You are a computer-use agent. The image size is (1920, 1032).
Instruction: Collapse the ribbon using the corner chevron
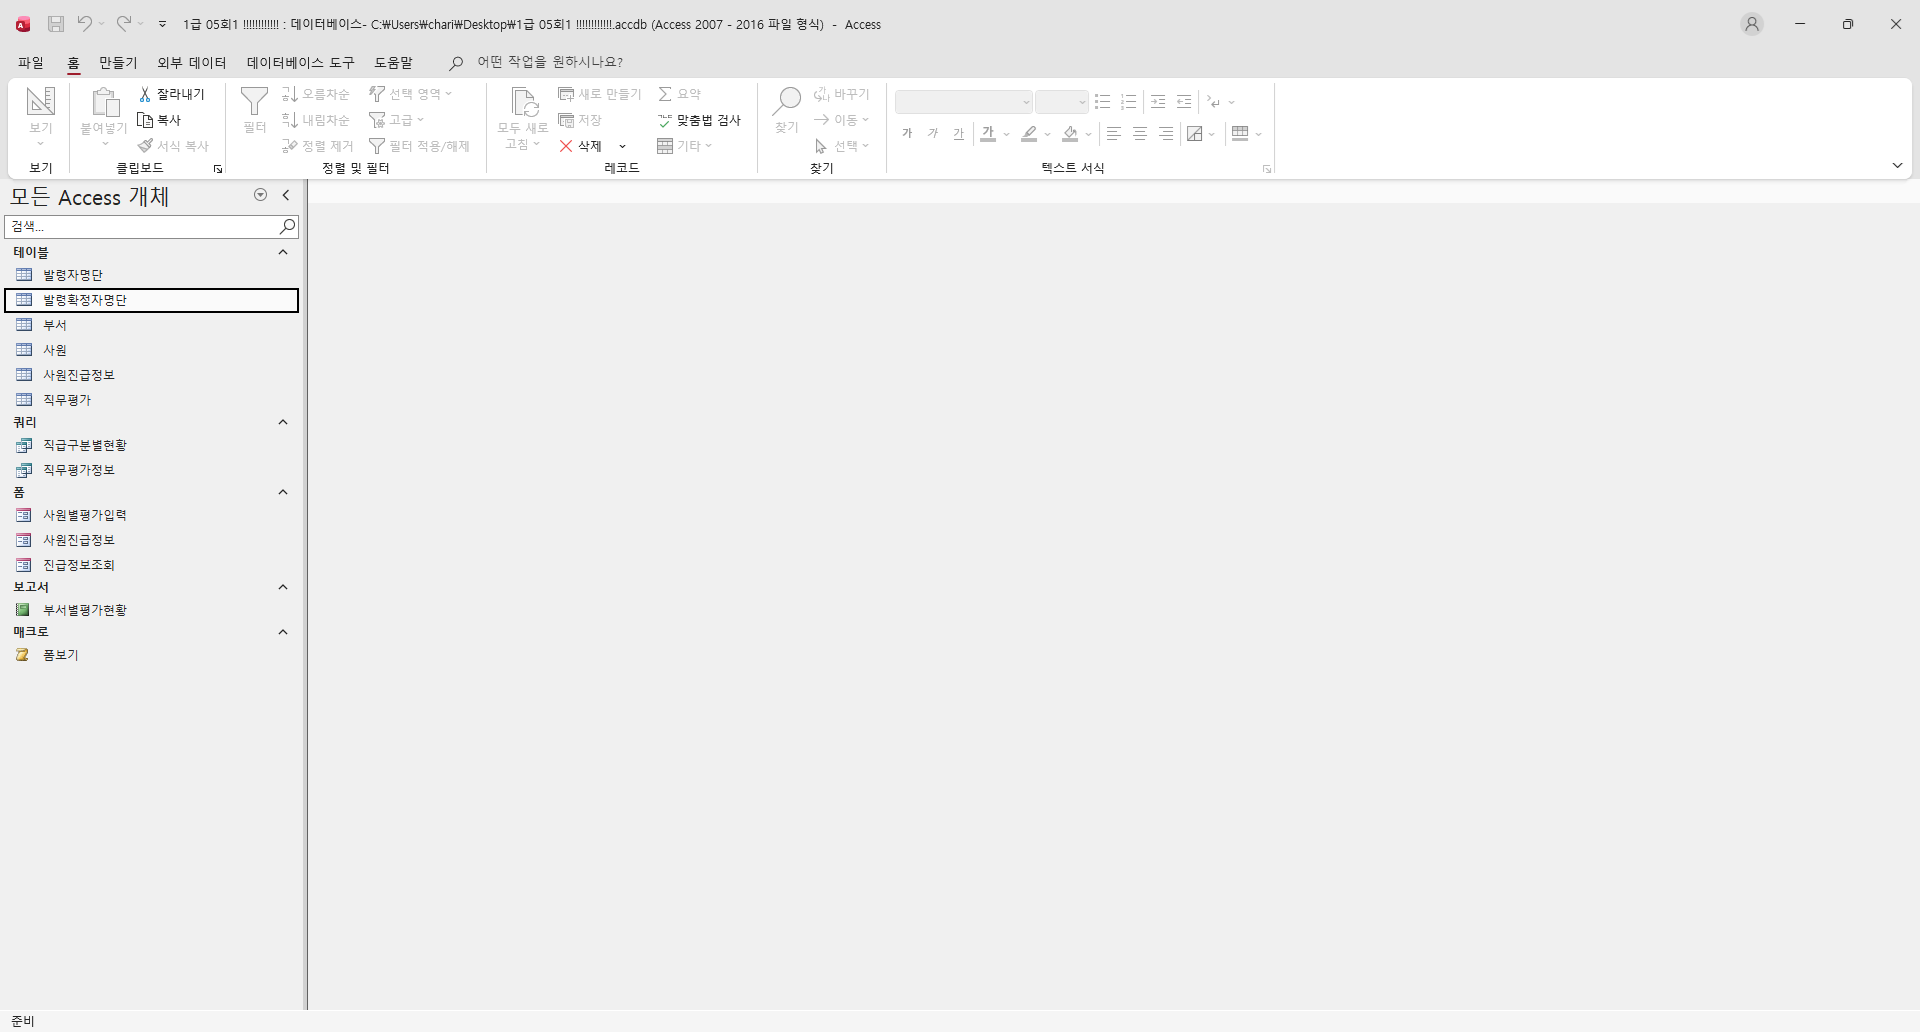1897,166
